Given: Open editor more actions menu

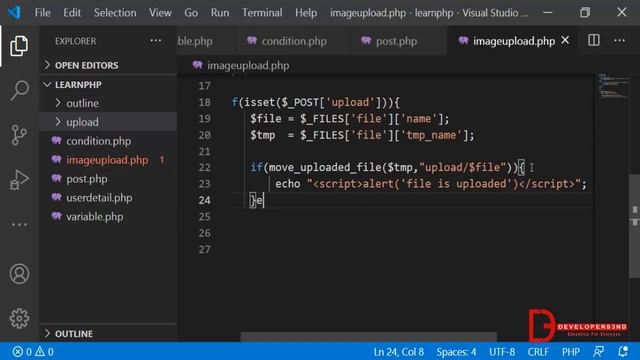Looking at the screenshot, I should (x=620, y=40).
